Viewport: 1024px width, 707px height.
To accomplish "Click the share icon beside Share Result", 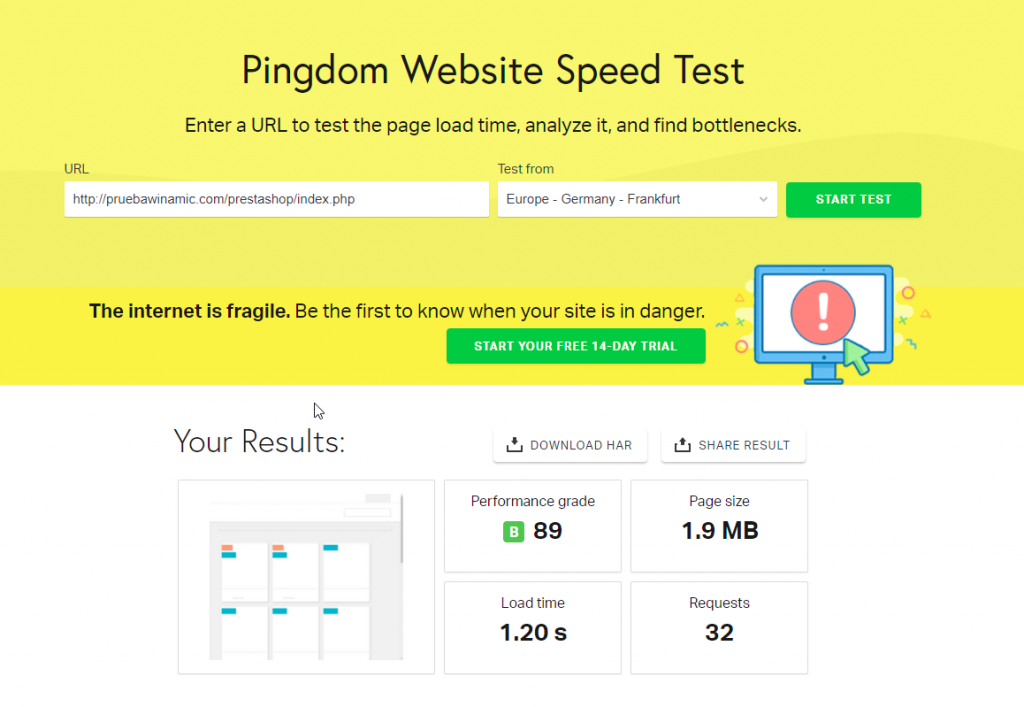I will tap(683, 445).
